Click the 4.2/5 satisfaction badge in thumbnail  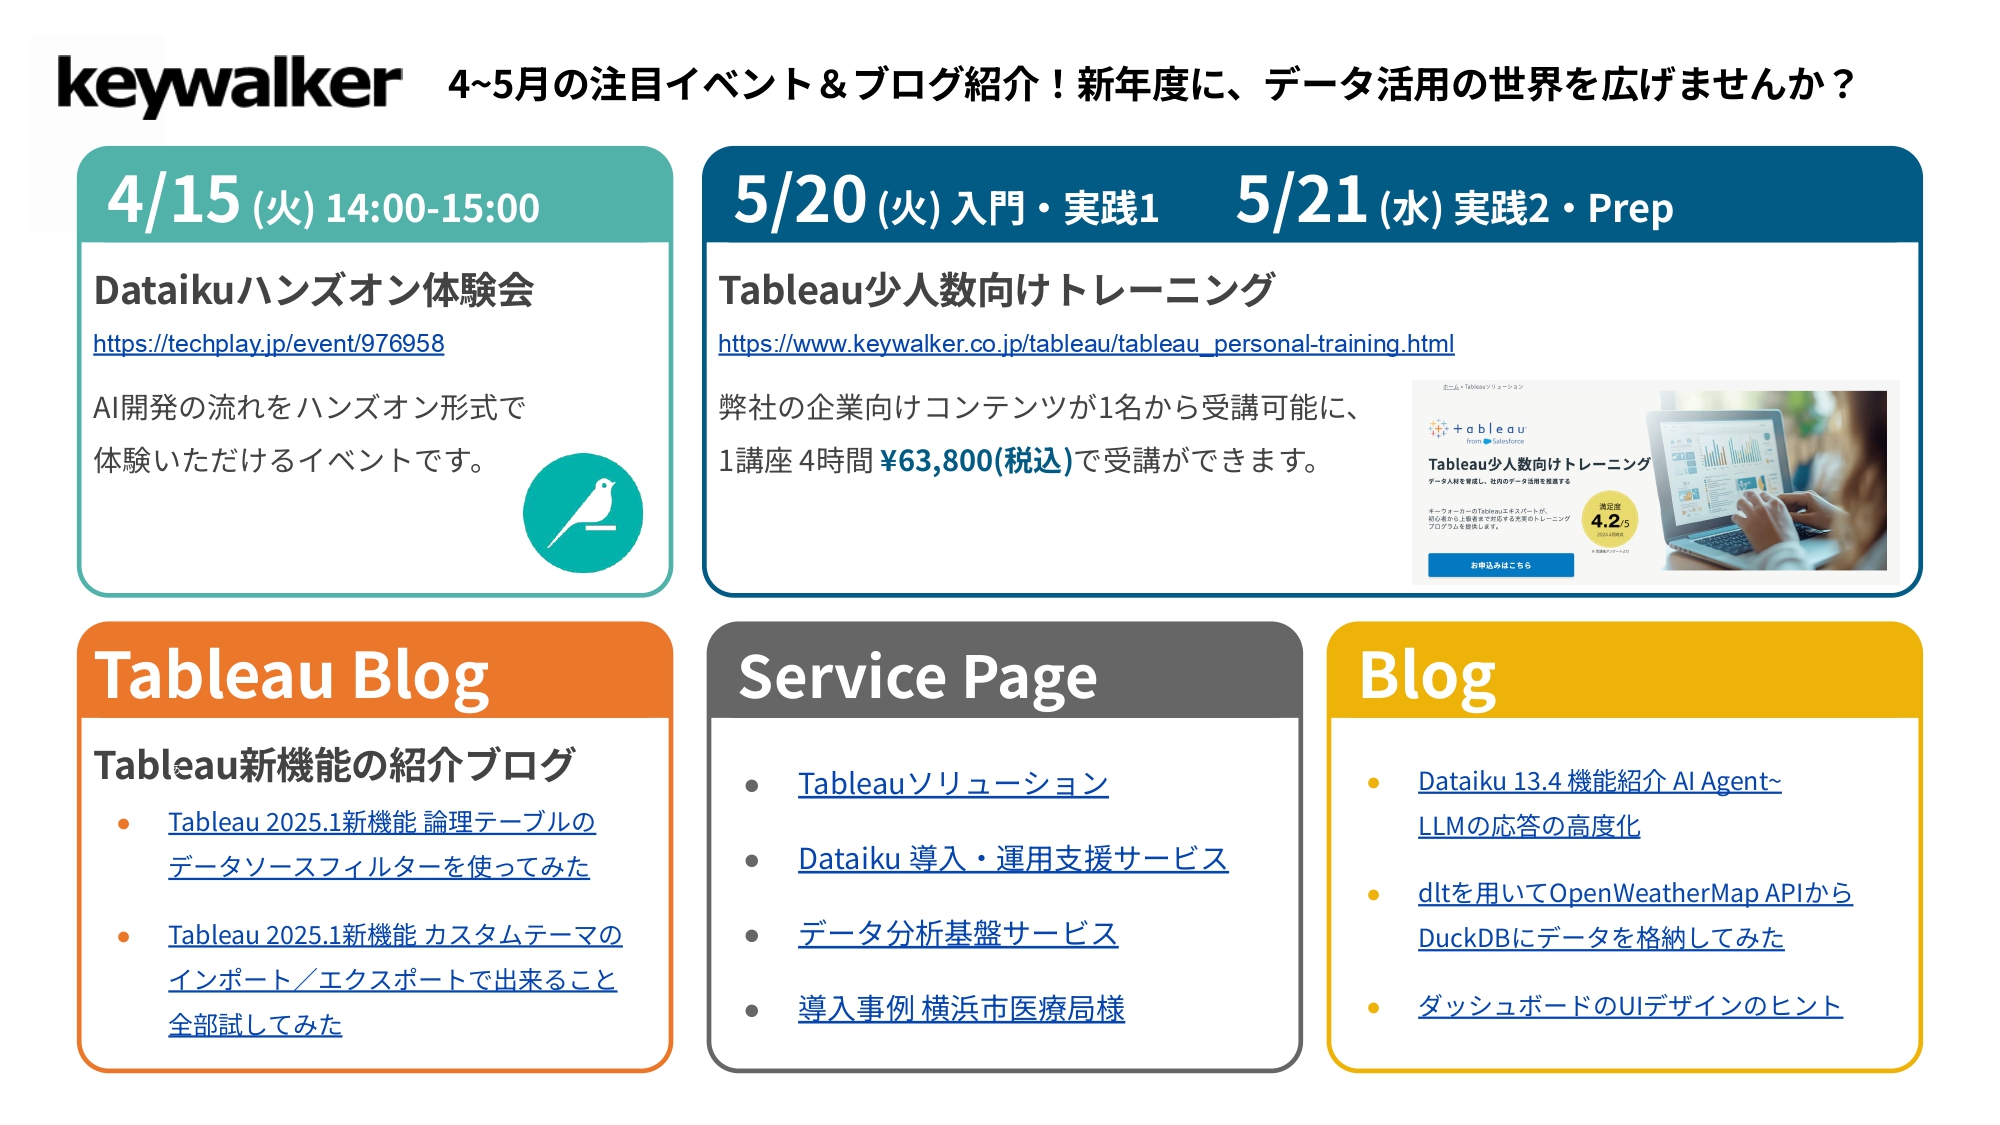[x=1609, y=519]
